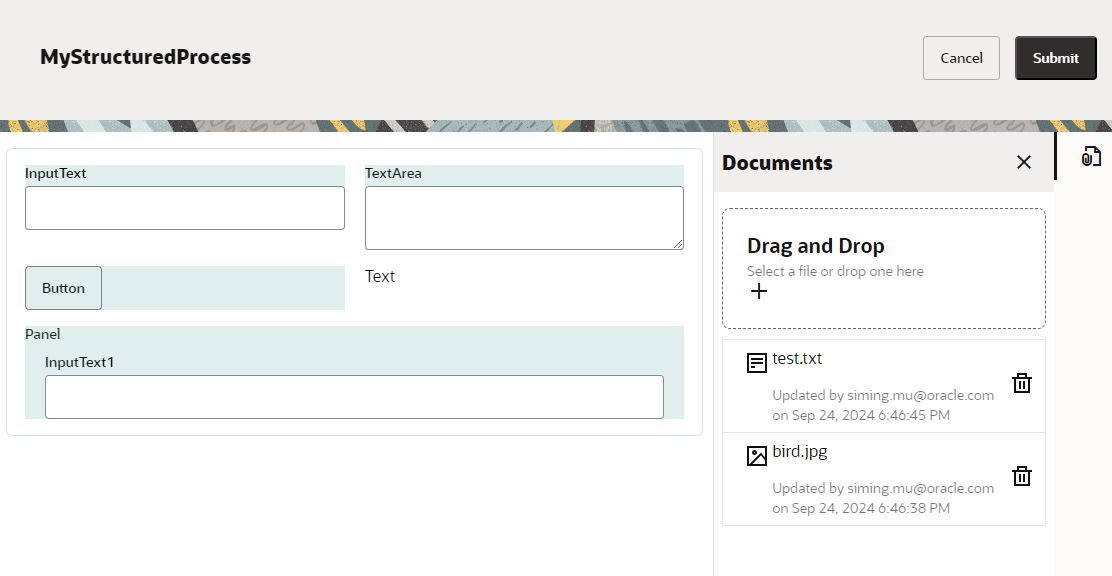Screen dimensions: 1112x576
Task: Click the Documents panel heading
Action: pos(777,162)
